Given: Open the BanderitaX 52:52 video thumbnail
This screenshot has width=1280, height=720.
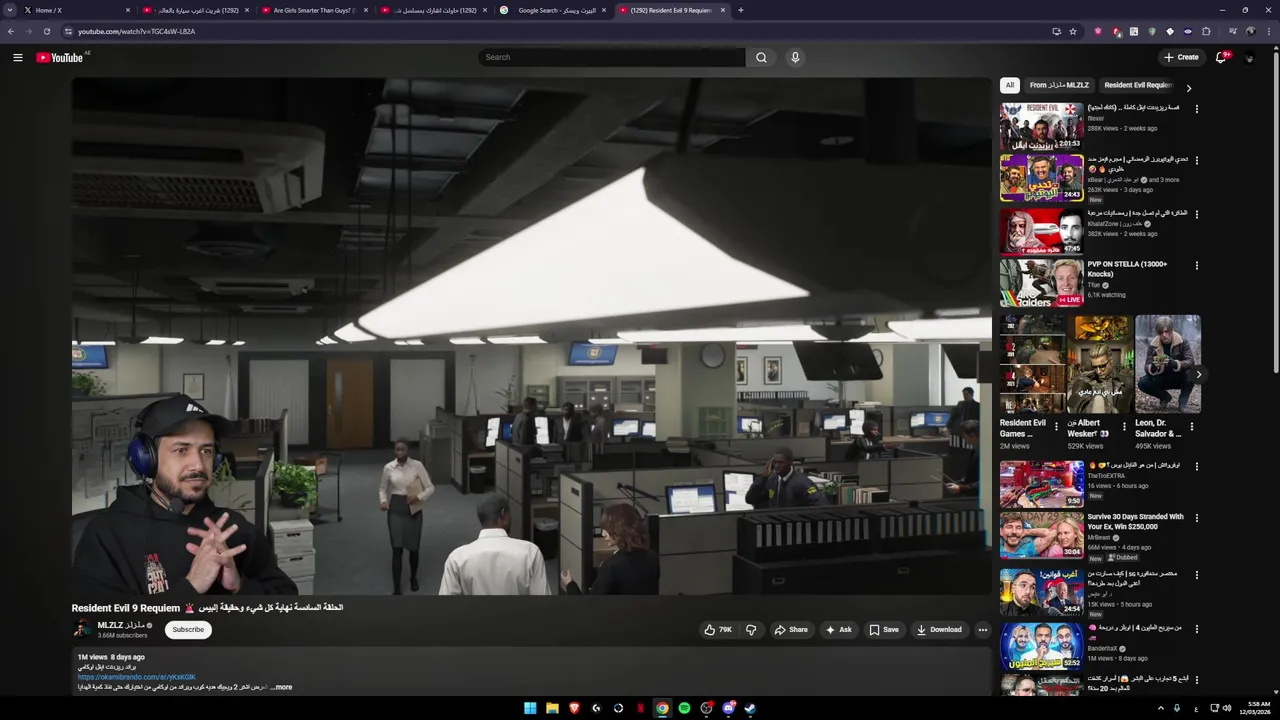Looking at the screenshot, I should 1041,646.
